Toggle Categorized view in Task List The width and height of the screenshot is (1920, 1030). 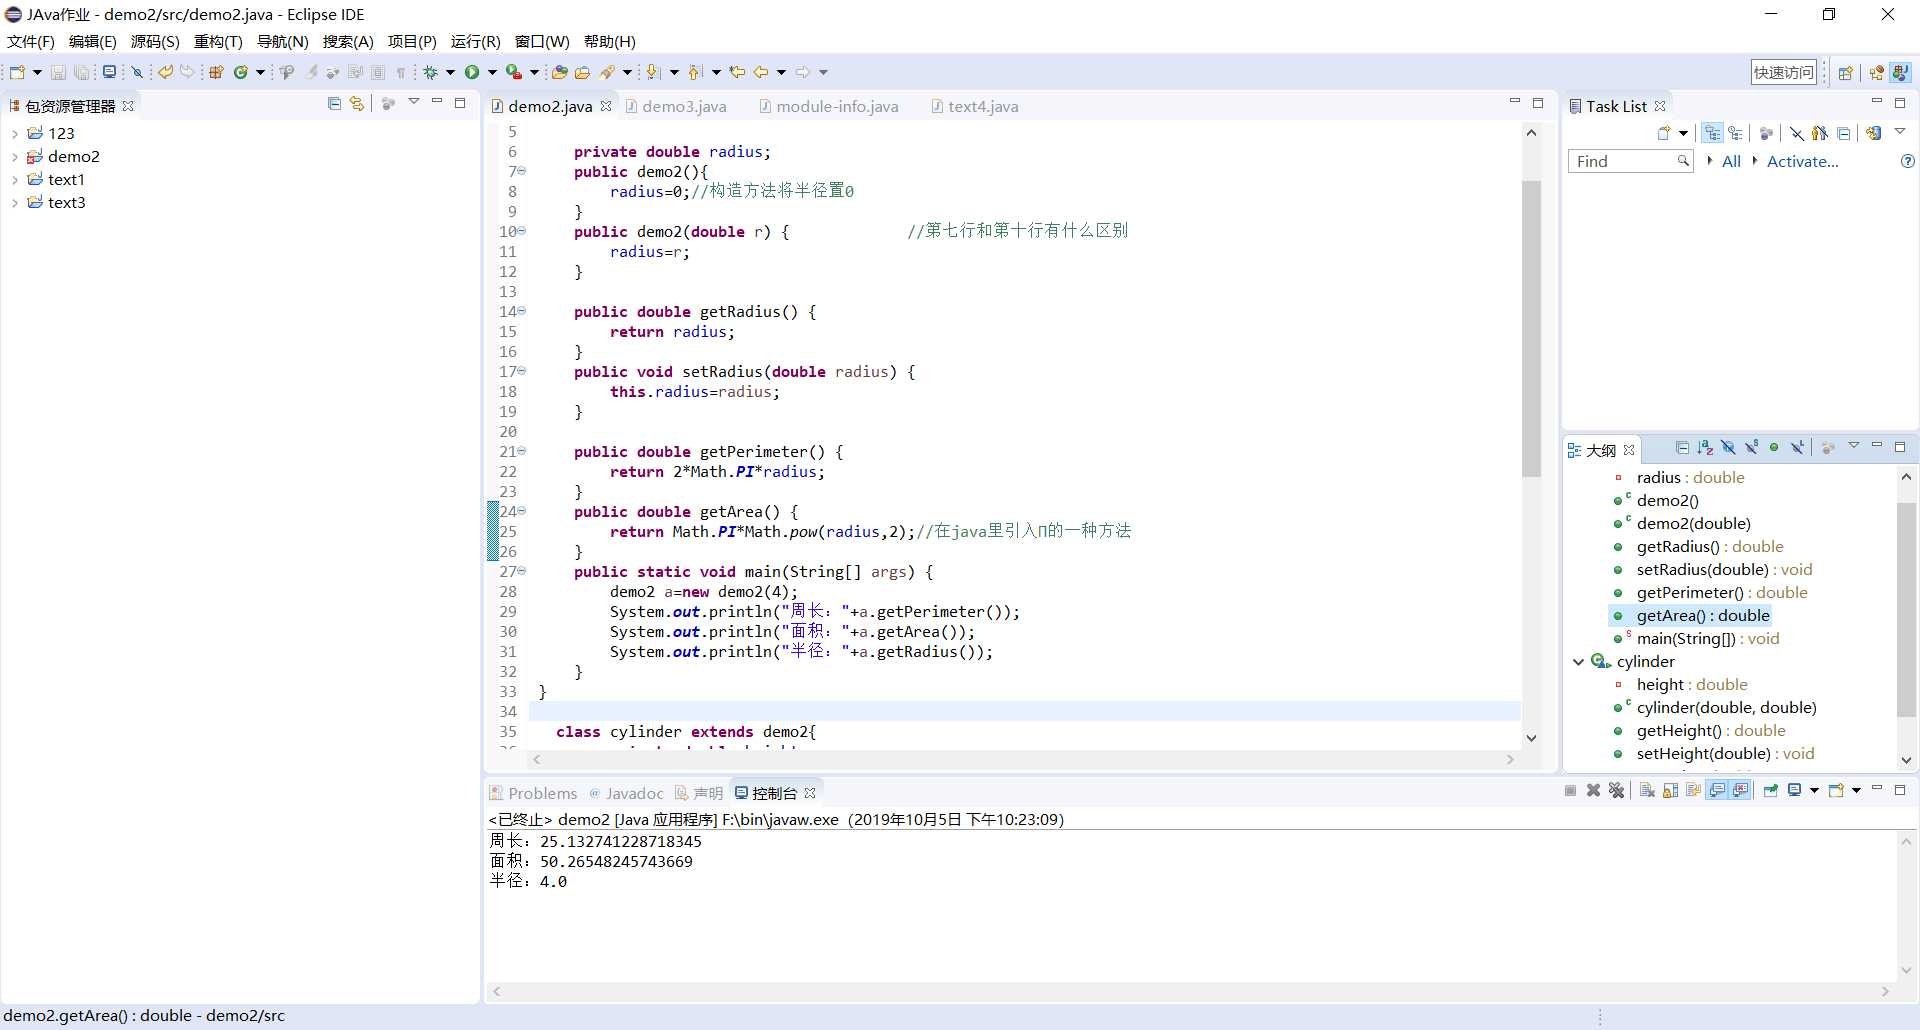point(1713,133)
